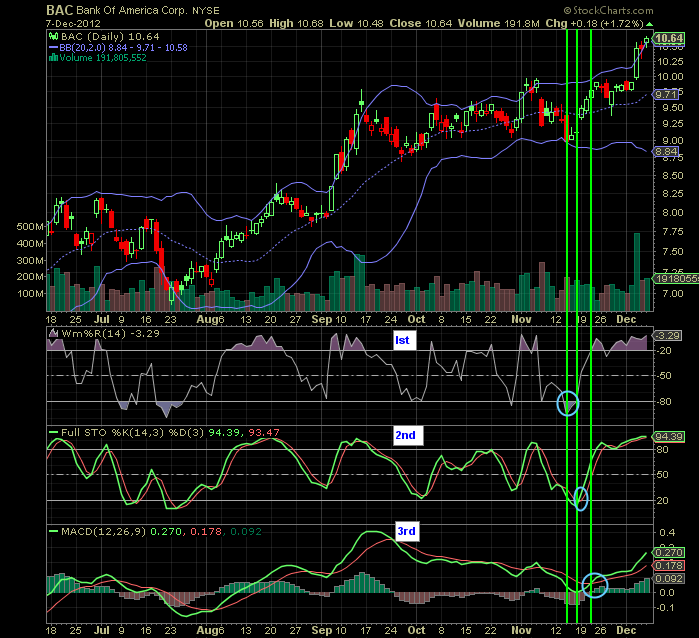Click the 9.71 middle band price tag

click(666, 95)
